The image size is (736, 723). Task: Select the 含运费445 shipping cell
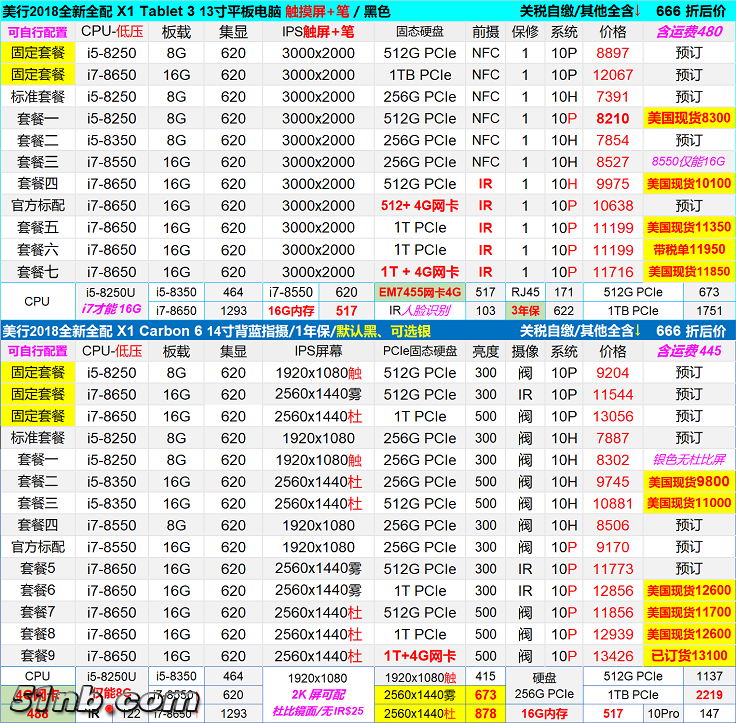click(688, 351)
